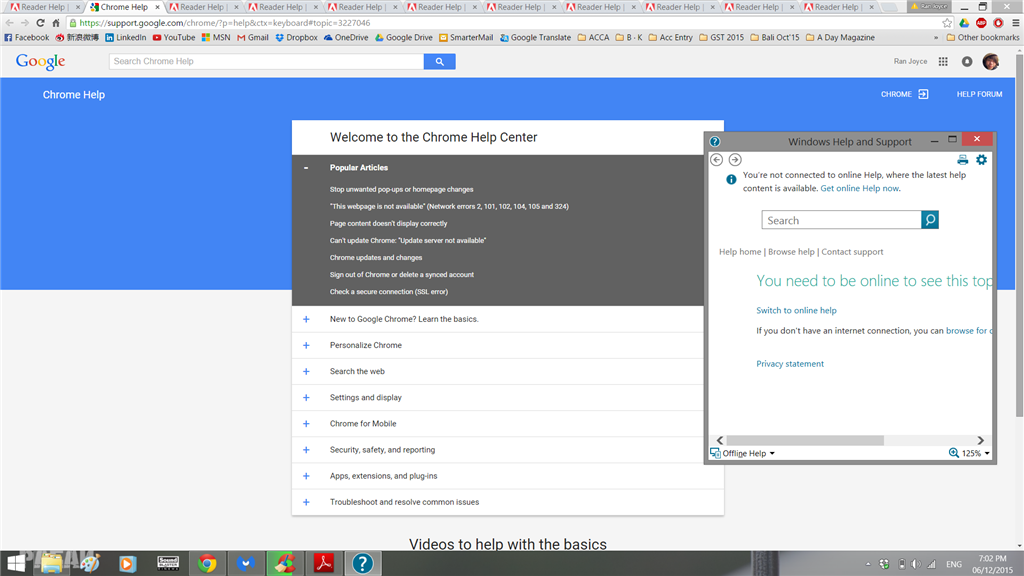Click the Google Drive extension icon
The width and height of the screenshot is (1024, 576).
click(x=964, y=23)
